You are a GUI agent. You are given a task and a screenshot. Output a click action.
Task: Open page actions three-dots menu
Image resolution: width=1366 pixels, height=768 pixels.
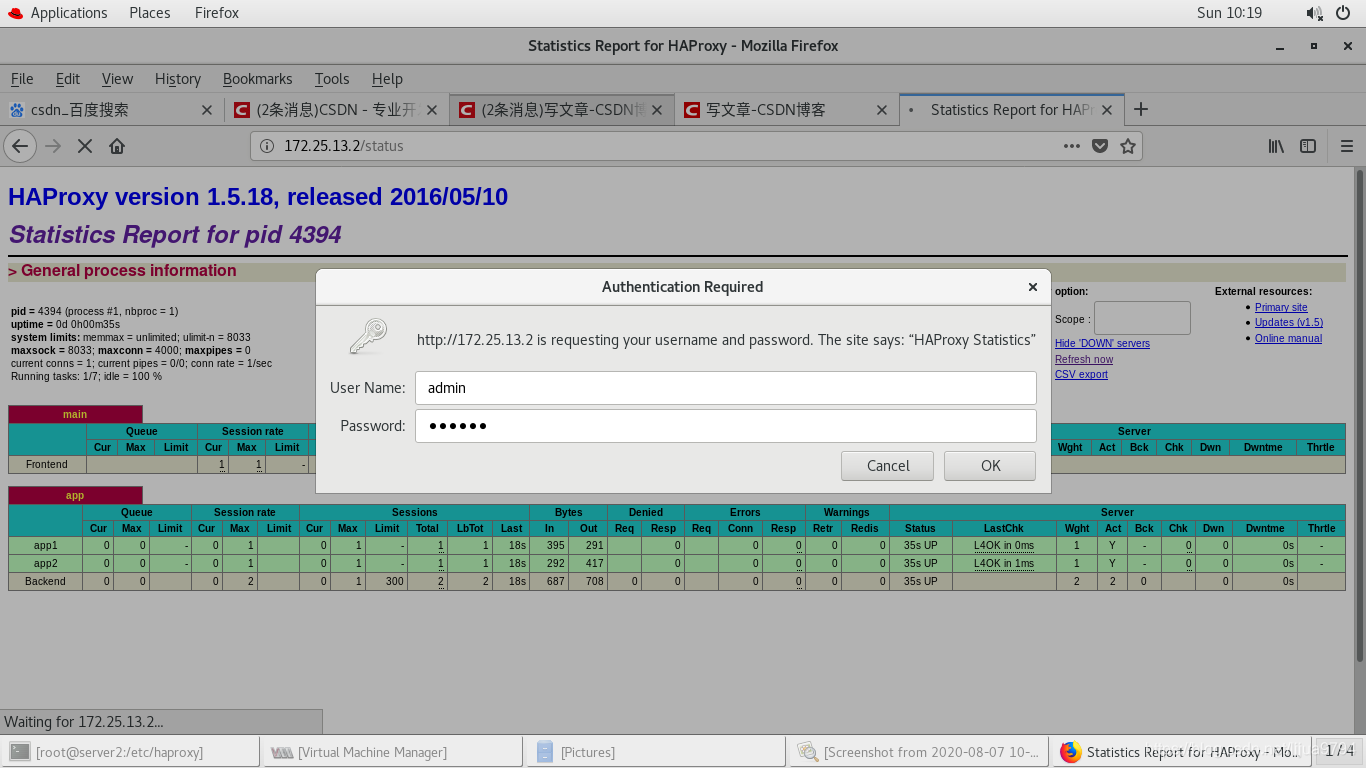pos(1072,146)
